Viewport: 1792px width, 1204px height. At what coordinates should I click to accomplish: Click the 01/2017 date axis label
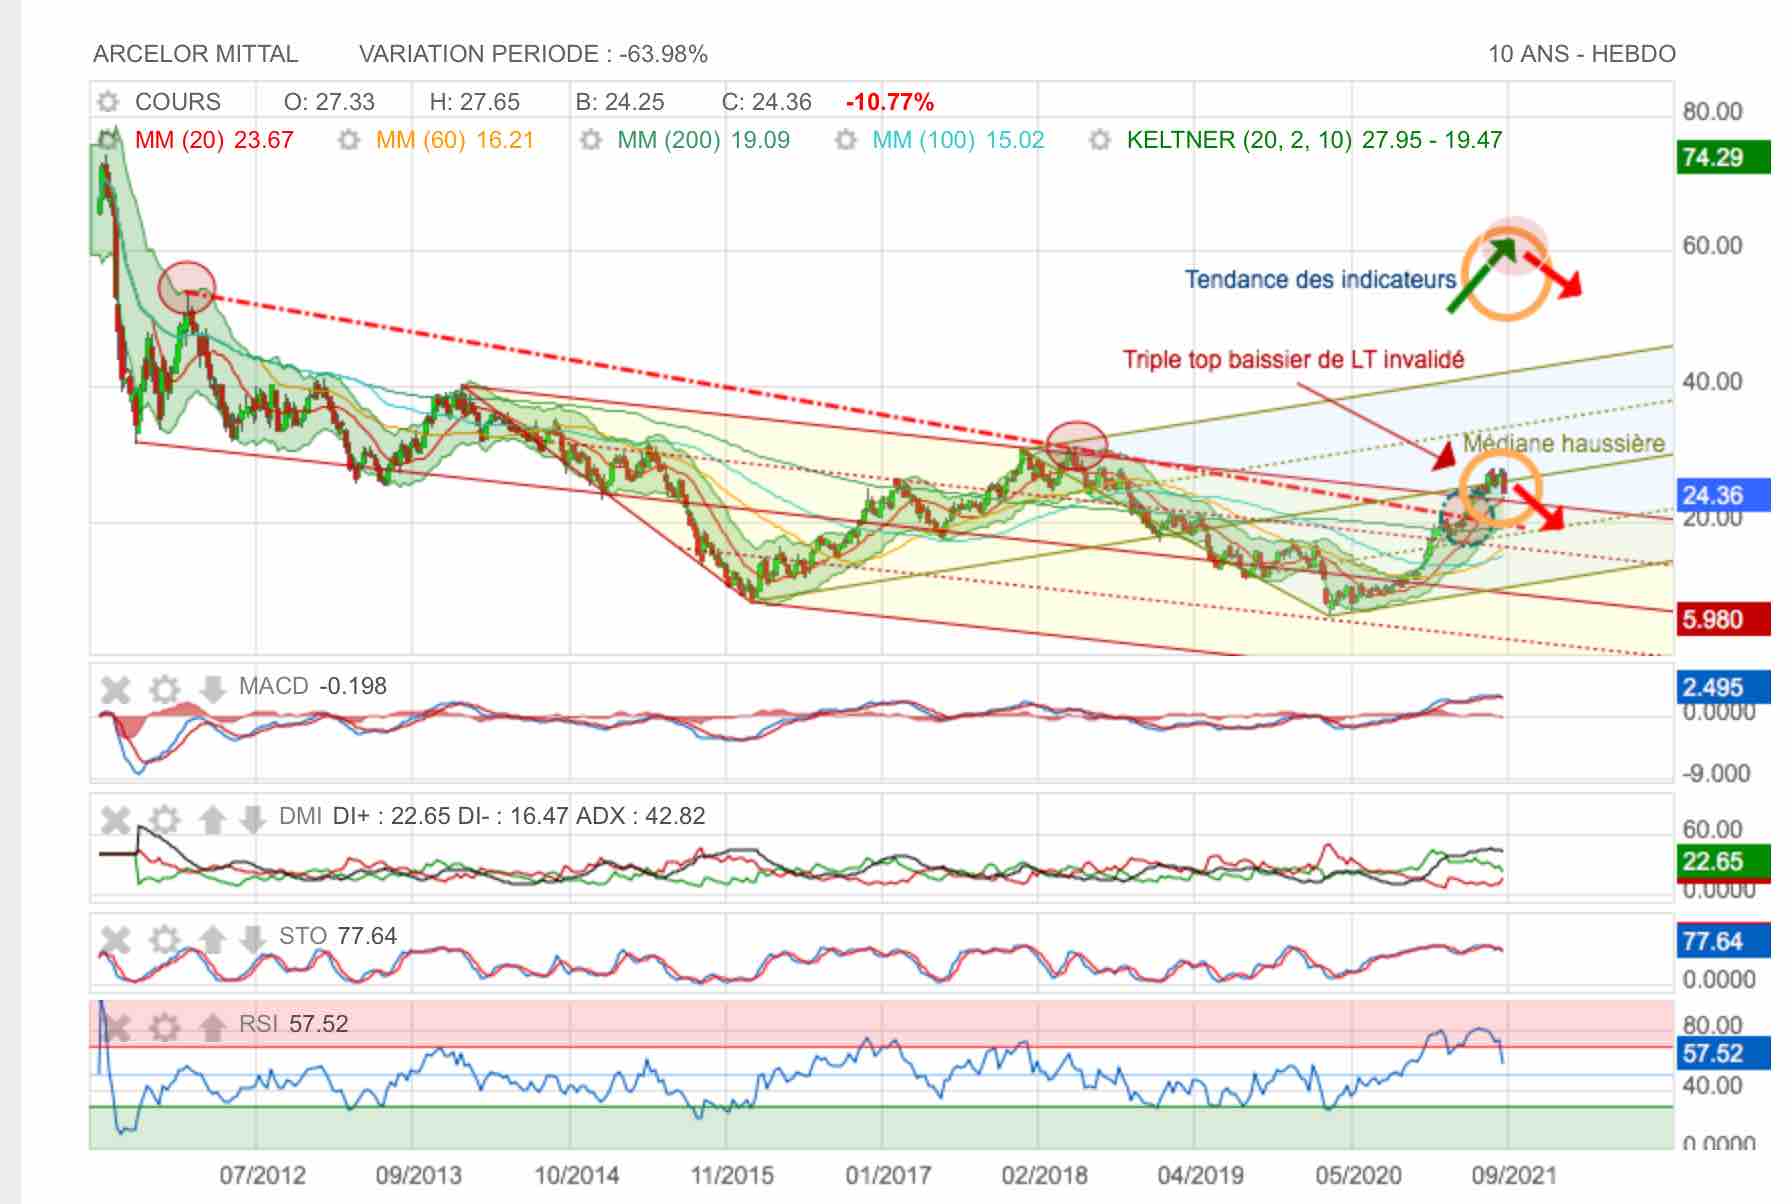[888, 1175]
